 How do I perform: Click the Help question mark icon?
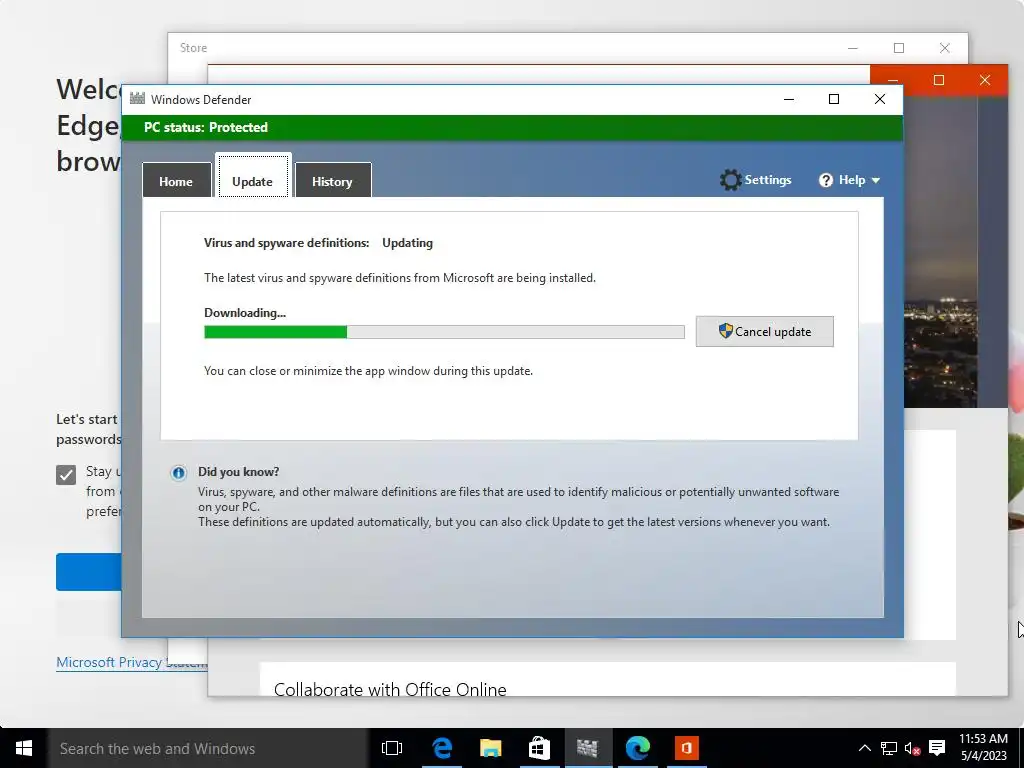[x=826, y=180]
